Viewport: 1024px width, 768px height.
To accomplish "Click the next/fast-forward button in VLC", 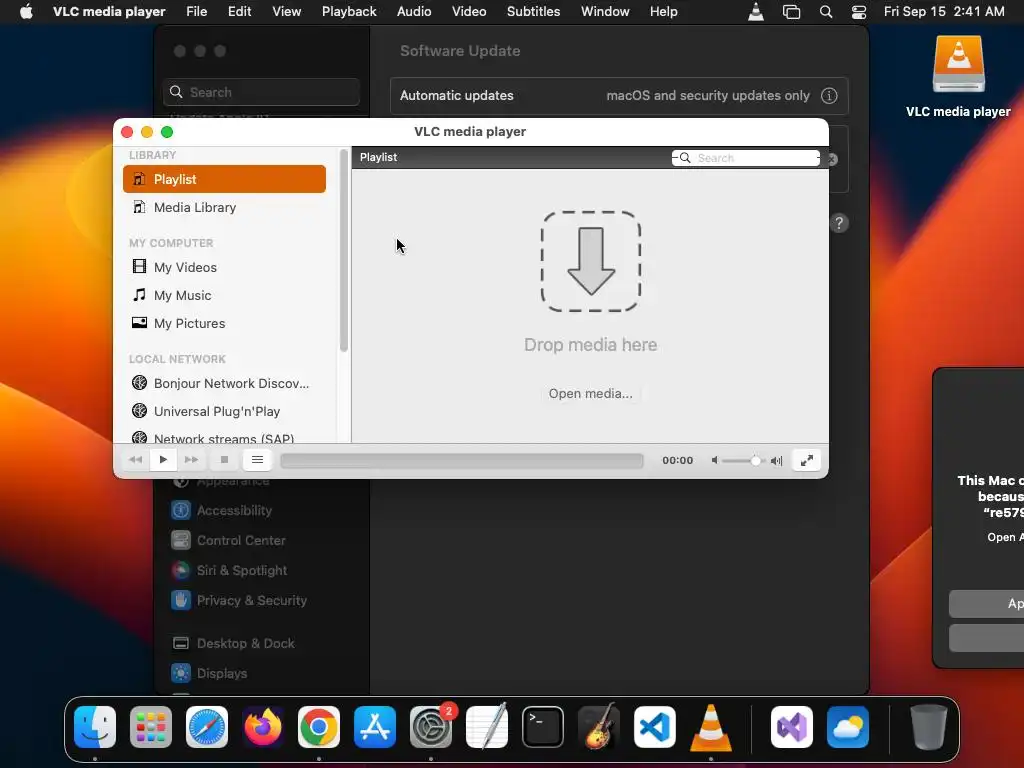I will pos(191,460).
